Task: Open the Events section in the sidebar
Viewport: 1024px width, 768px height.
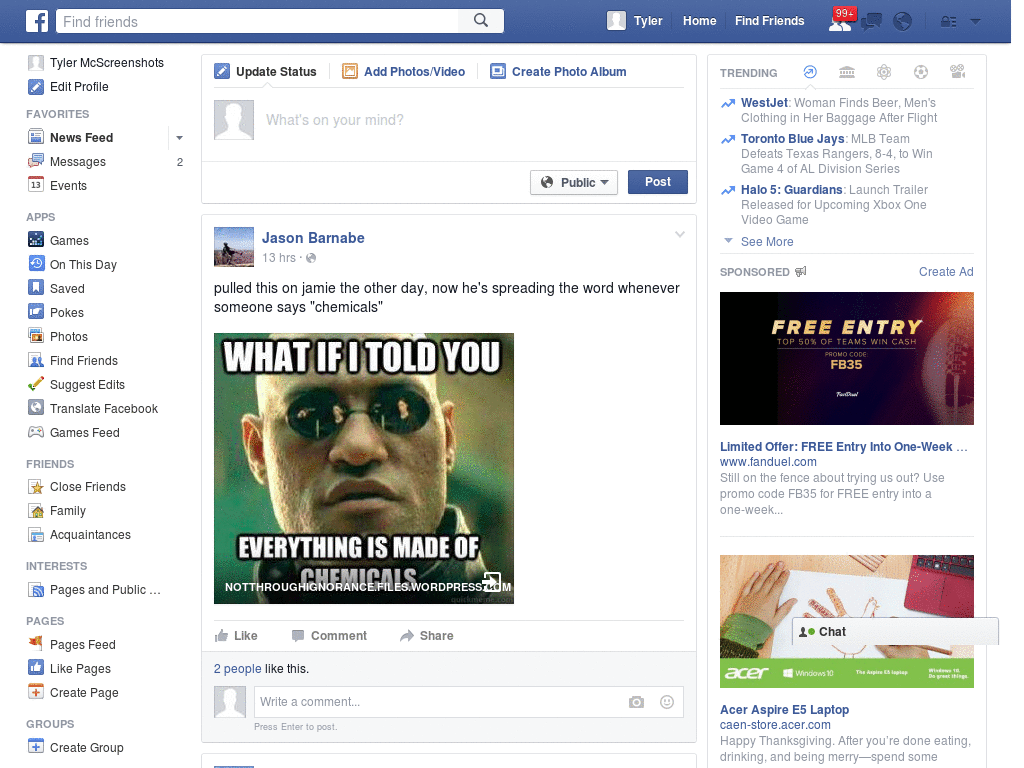Action: 67,185
